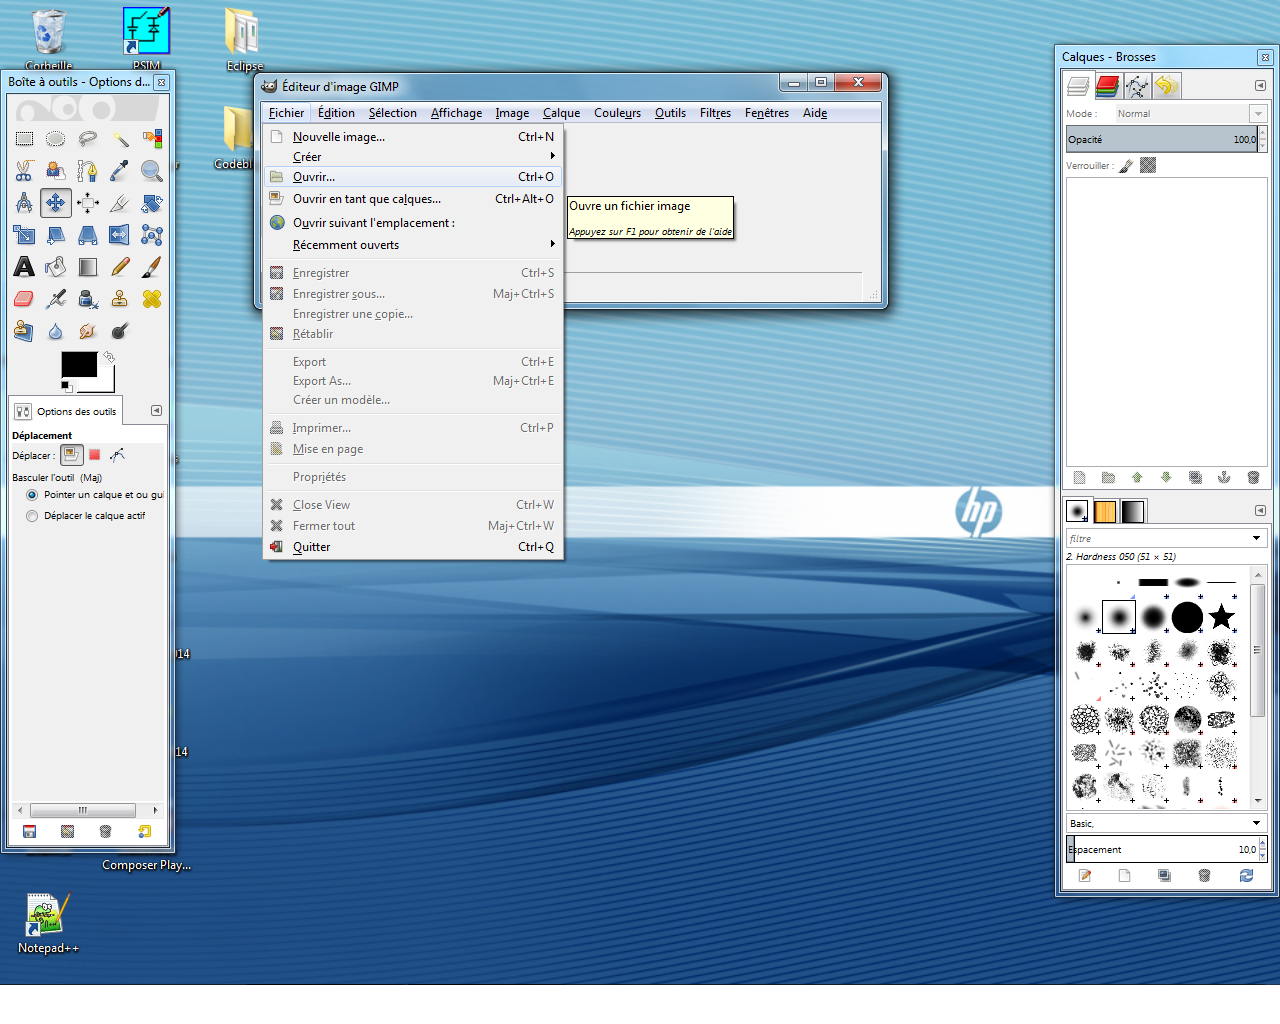Screen dimensions: 1280x1024
Task: Select the Color Picker eyedropper tool
Action: (120, 171)
